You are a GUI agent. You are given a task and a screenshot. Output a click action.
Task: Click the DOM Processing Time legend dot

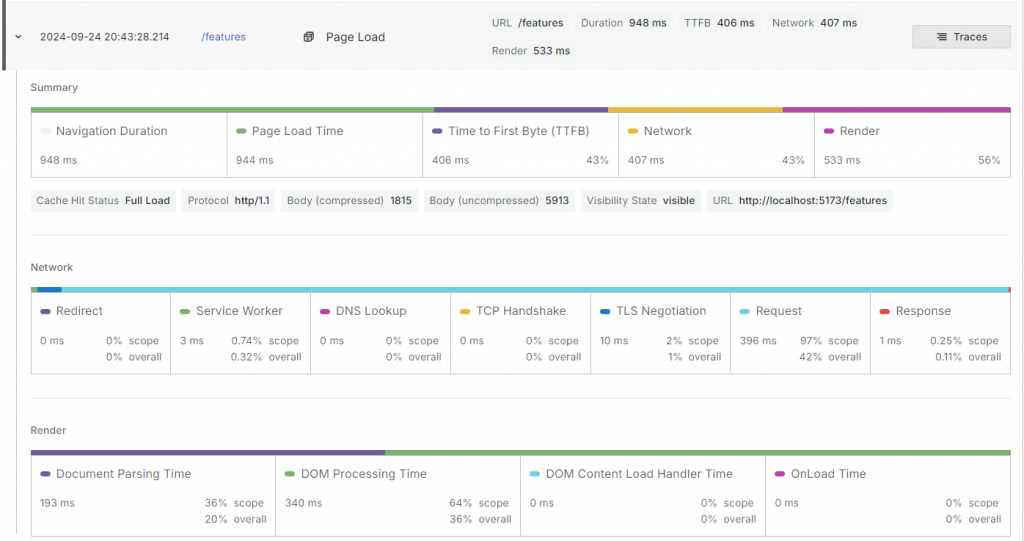290,474
